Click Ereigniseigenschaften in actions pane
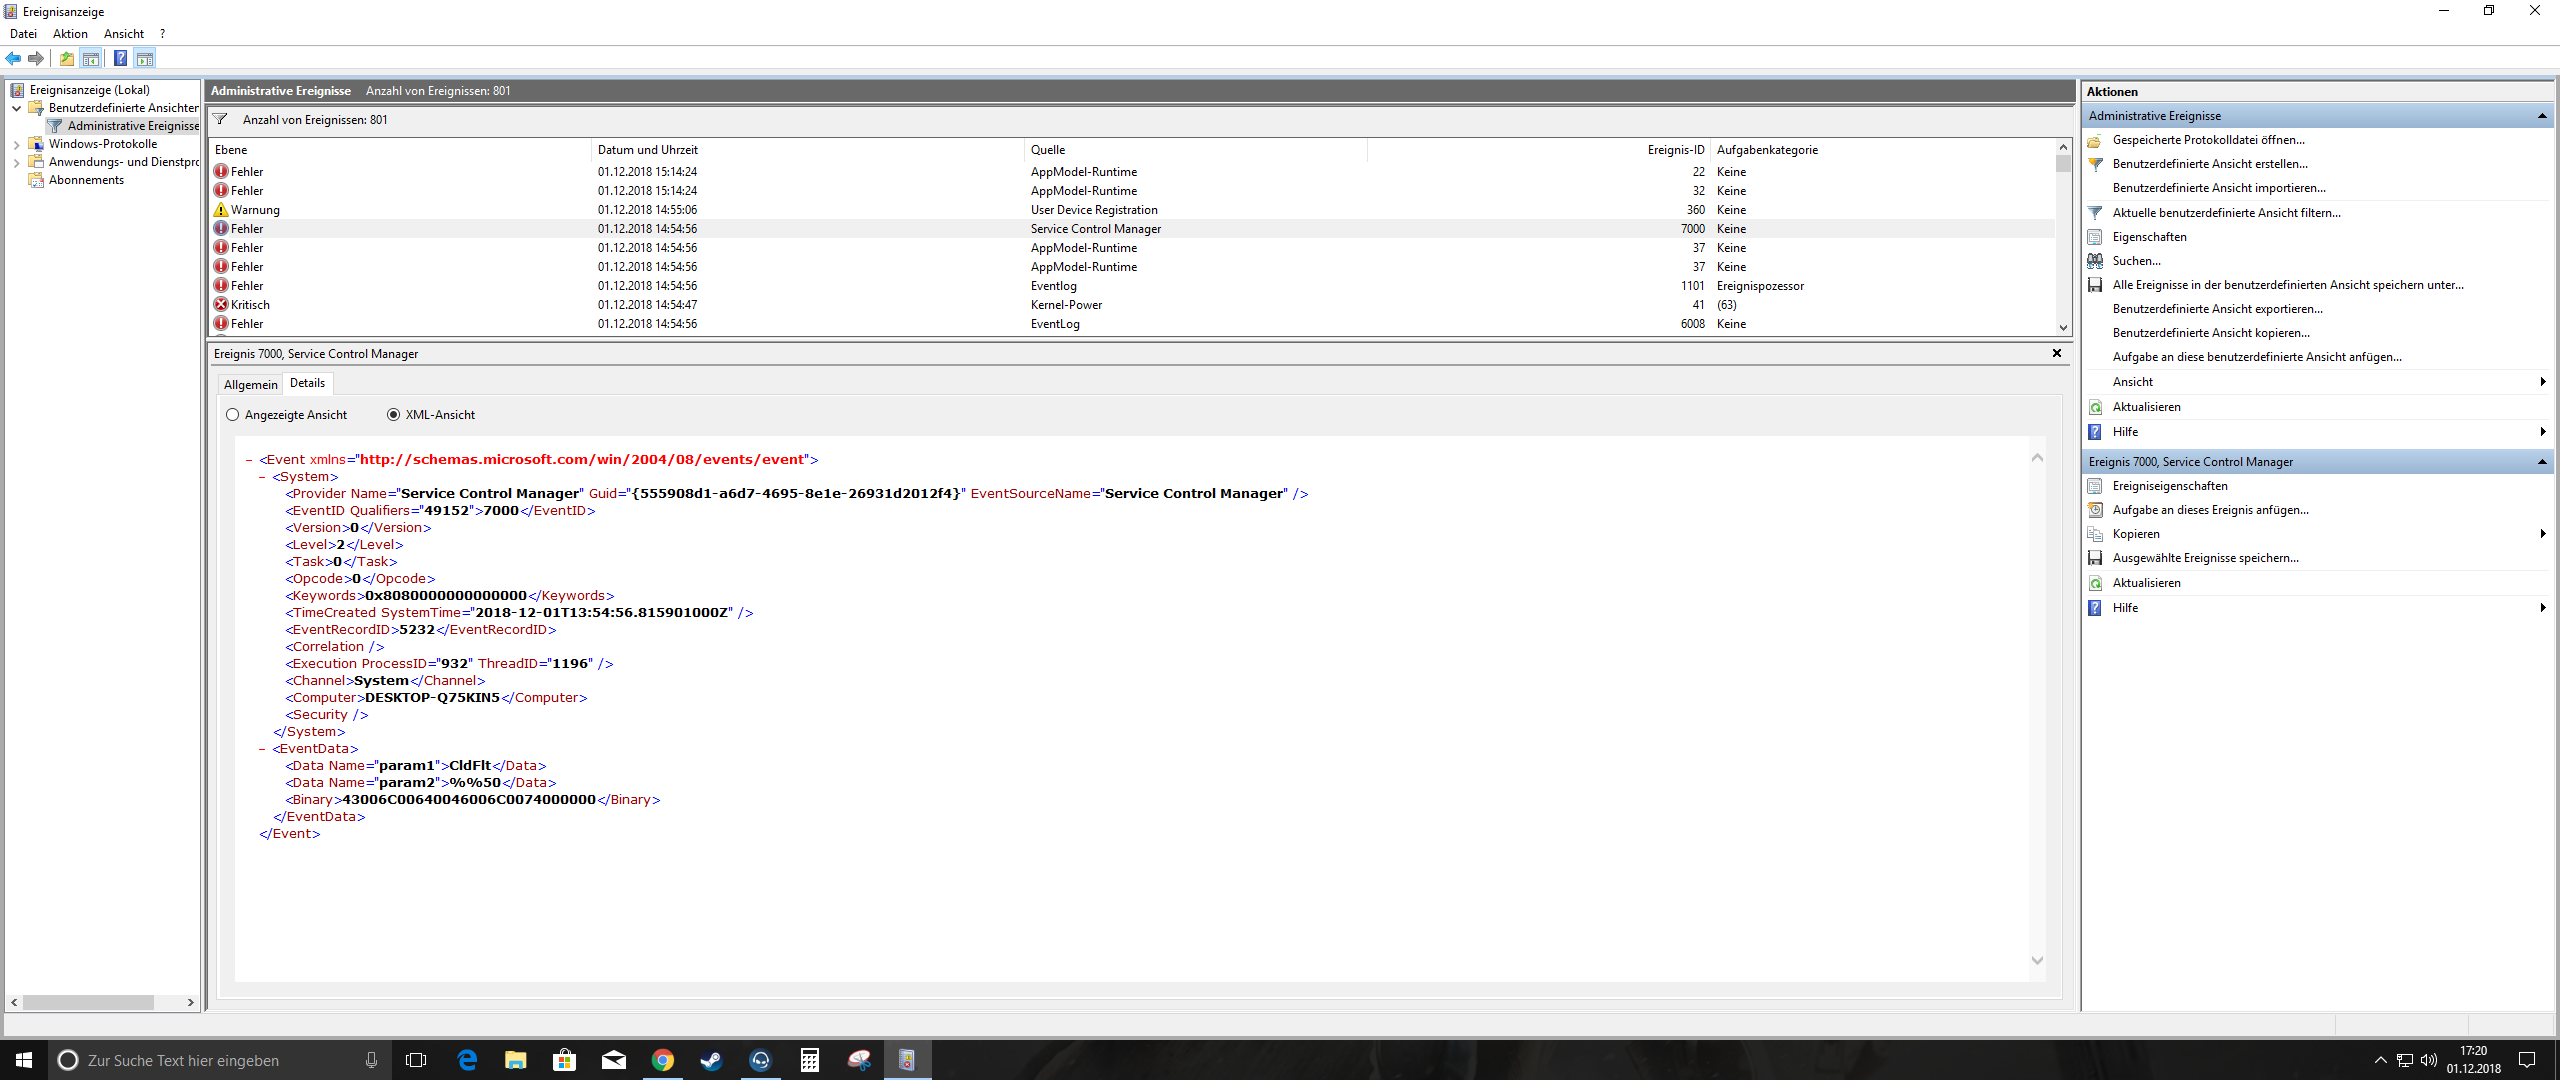The image size is (2560, 1080). point(2169,486)
